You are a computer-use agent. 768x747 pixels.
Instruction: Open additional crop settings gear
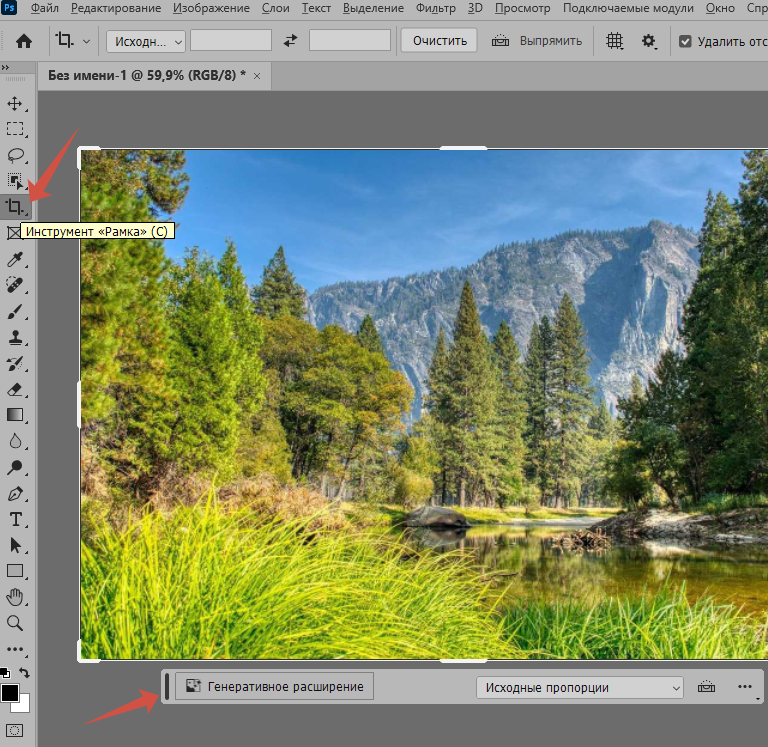(648, 41)
